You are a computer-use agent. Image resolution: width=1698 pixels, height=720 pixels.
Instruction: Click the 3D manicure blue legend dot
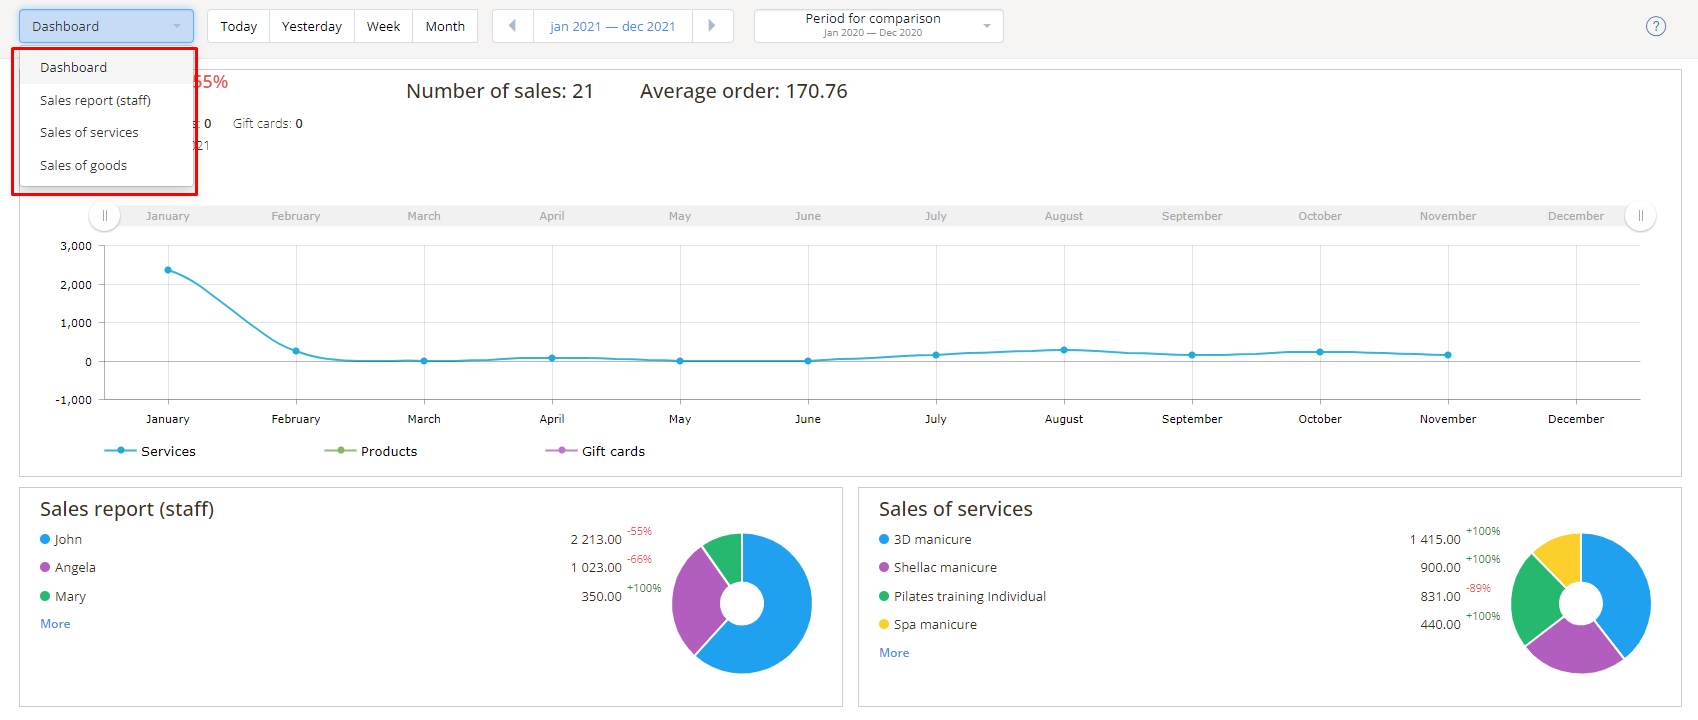coord(884,539)
